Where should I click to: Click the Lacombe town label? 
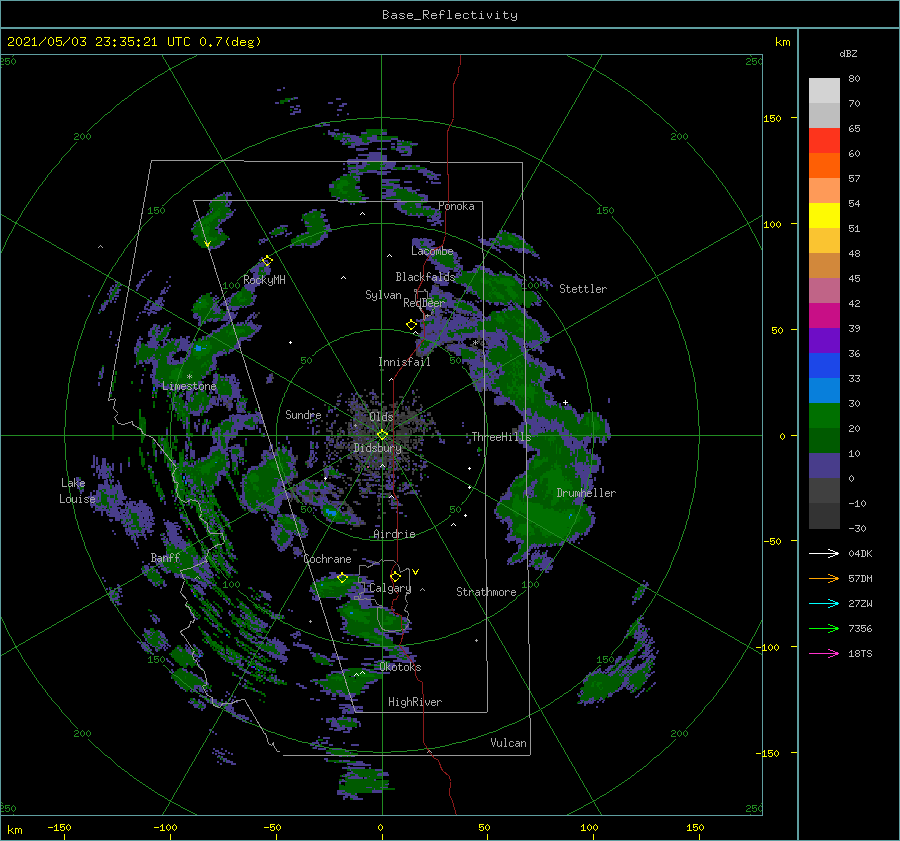click(432, 251)
